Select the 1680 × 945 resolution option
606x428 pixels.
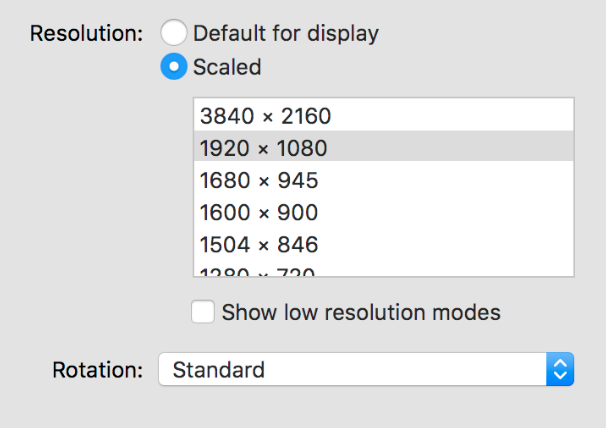tap(384, 180)
